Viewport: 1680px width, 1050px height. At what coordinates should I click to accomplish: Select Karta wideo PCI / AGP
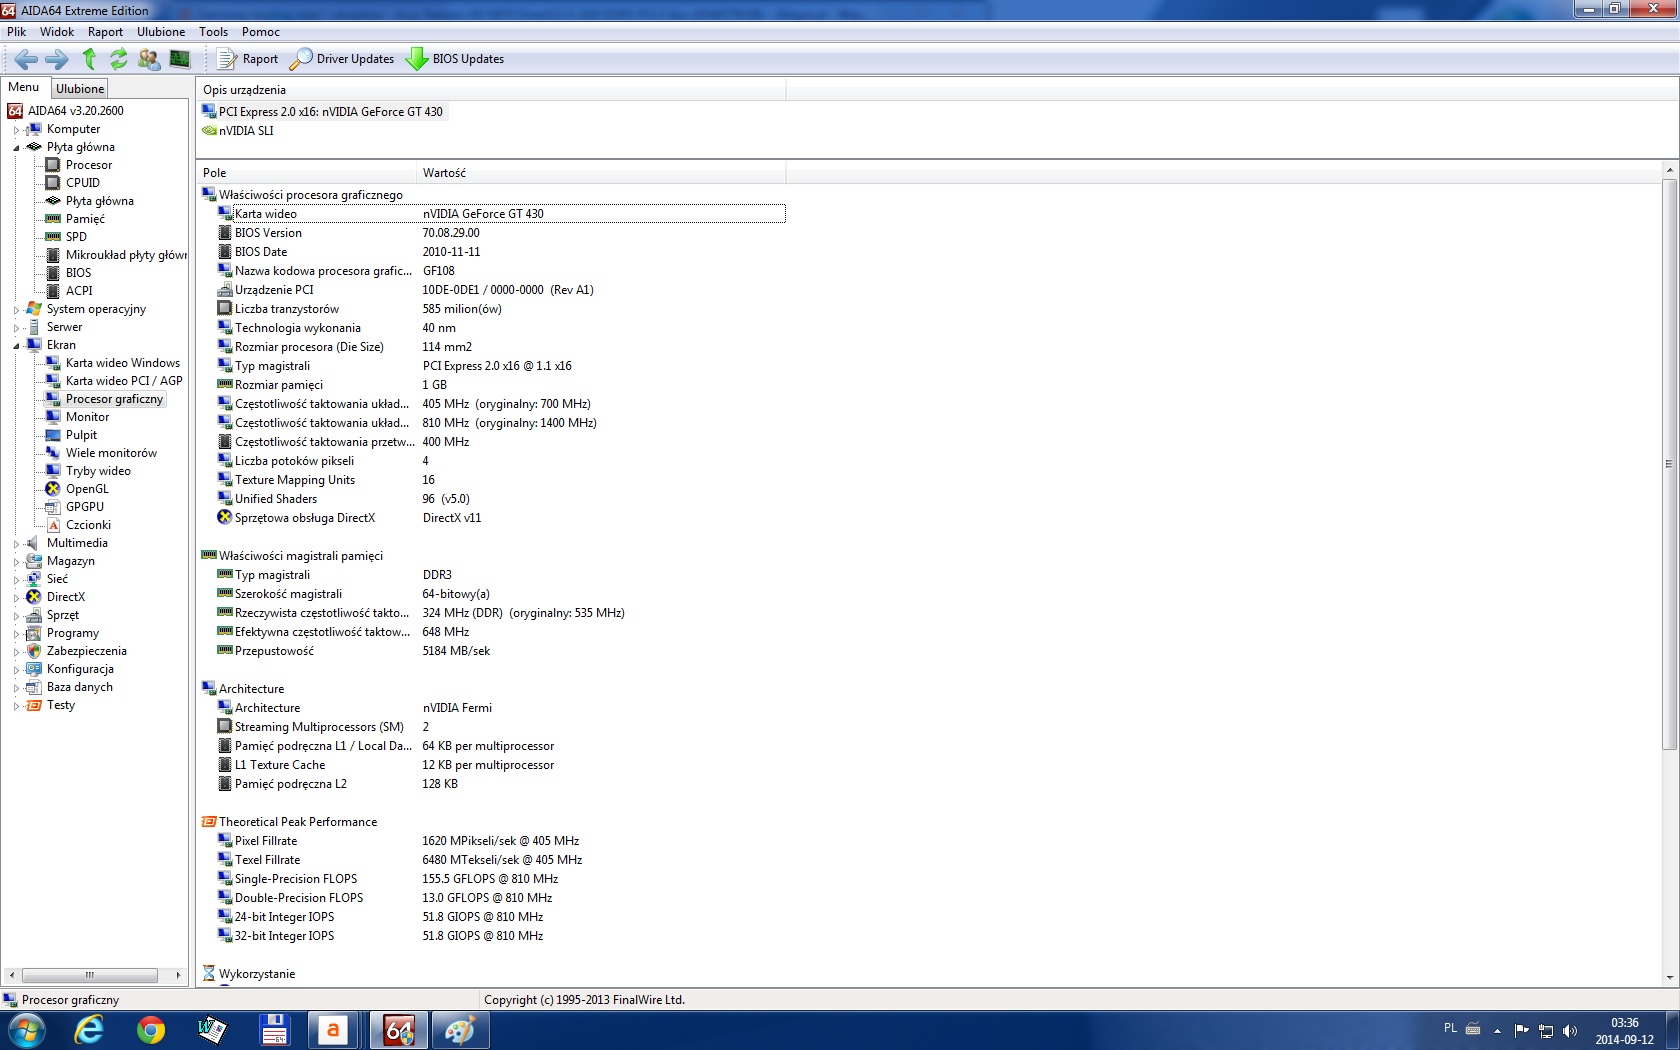pos(124,381)
